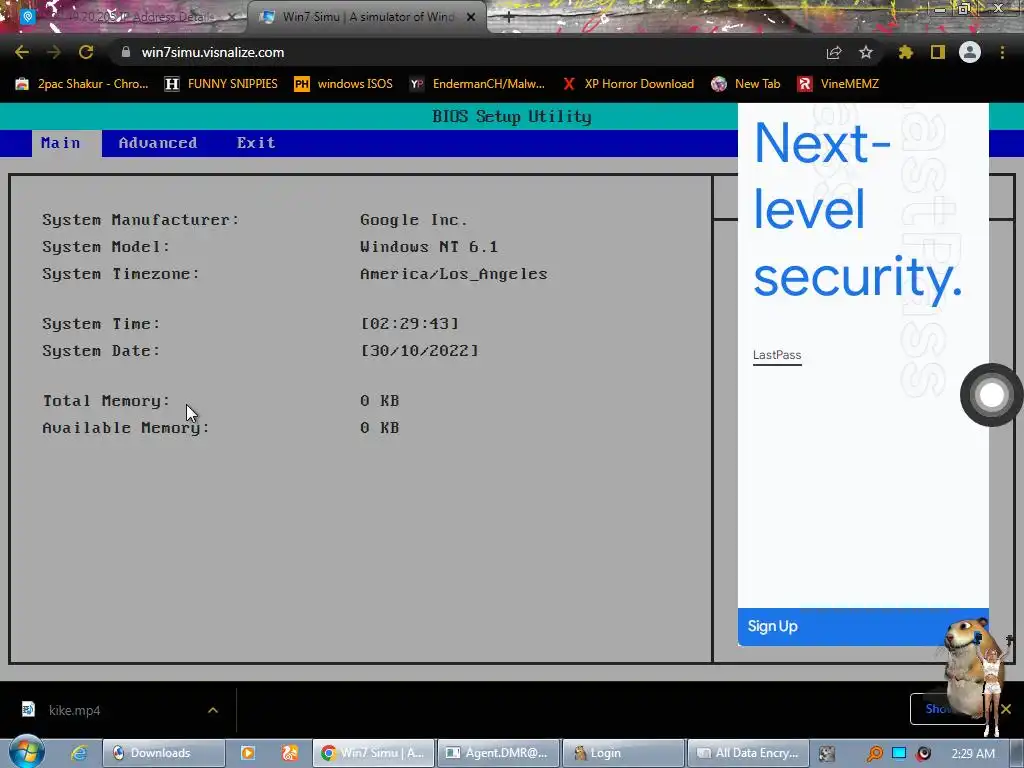Image resolution: width=1024 pixels, height=768 pixels.
Task: Open the EndermanCH/Malw... bookmark
Action: [477, 84]
